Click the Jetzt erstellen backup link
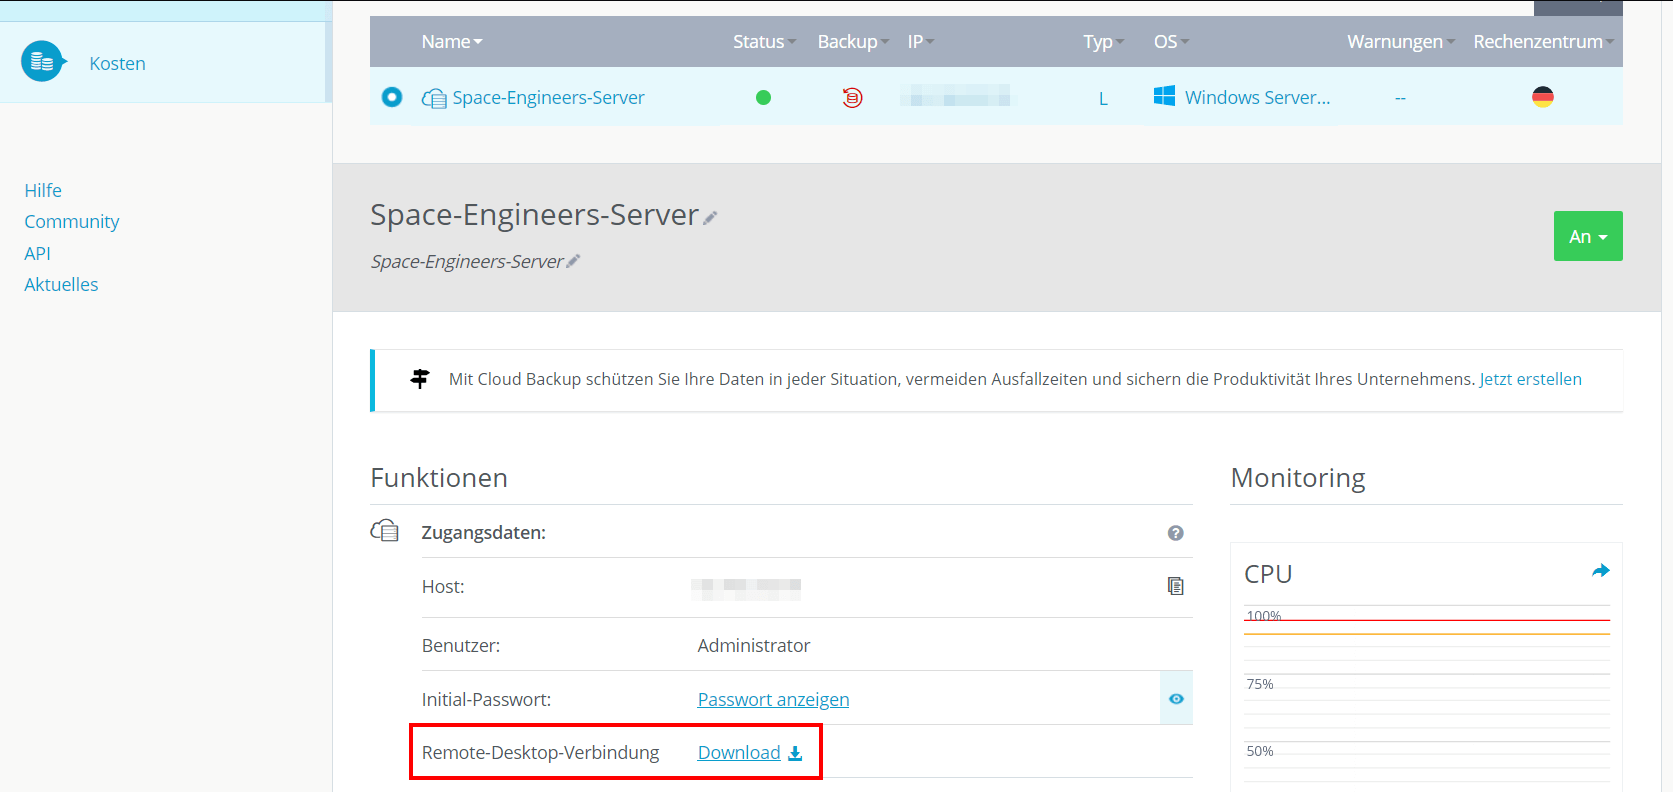This screenshot has height=792, width=1673. pos(1530,379)
